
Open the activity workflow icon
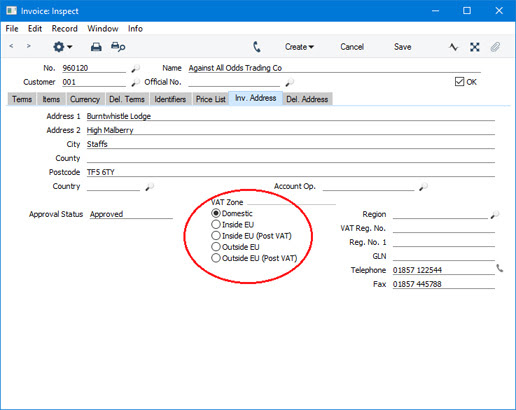click(453, 47)
